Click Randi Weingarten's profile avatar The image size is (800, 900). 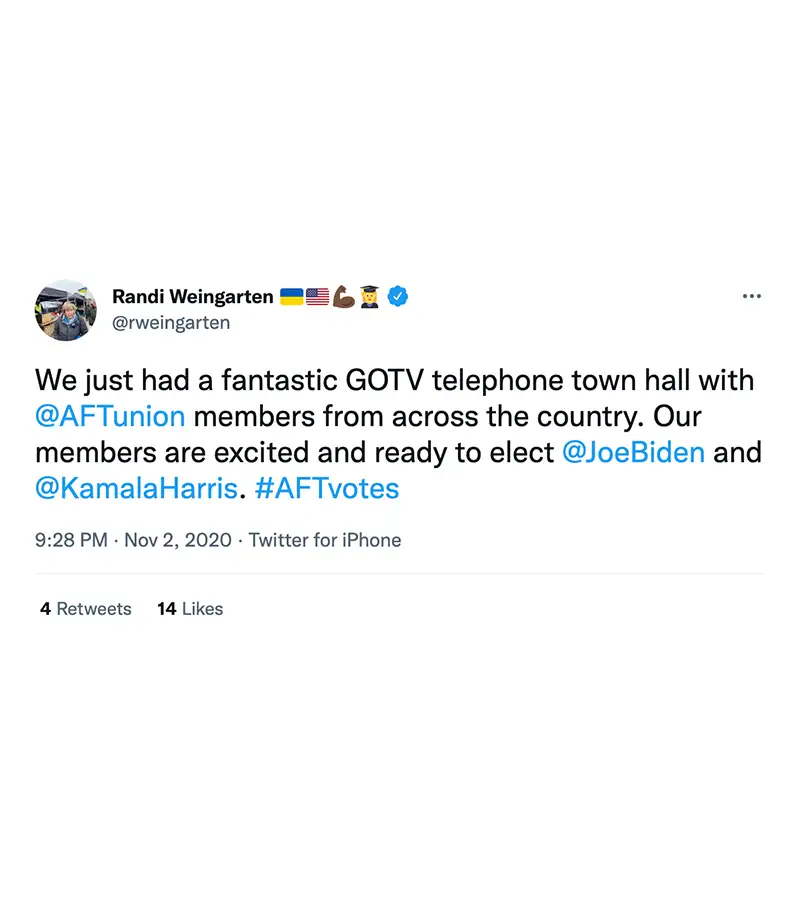pyautogui.click(x=65, y=310)
